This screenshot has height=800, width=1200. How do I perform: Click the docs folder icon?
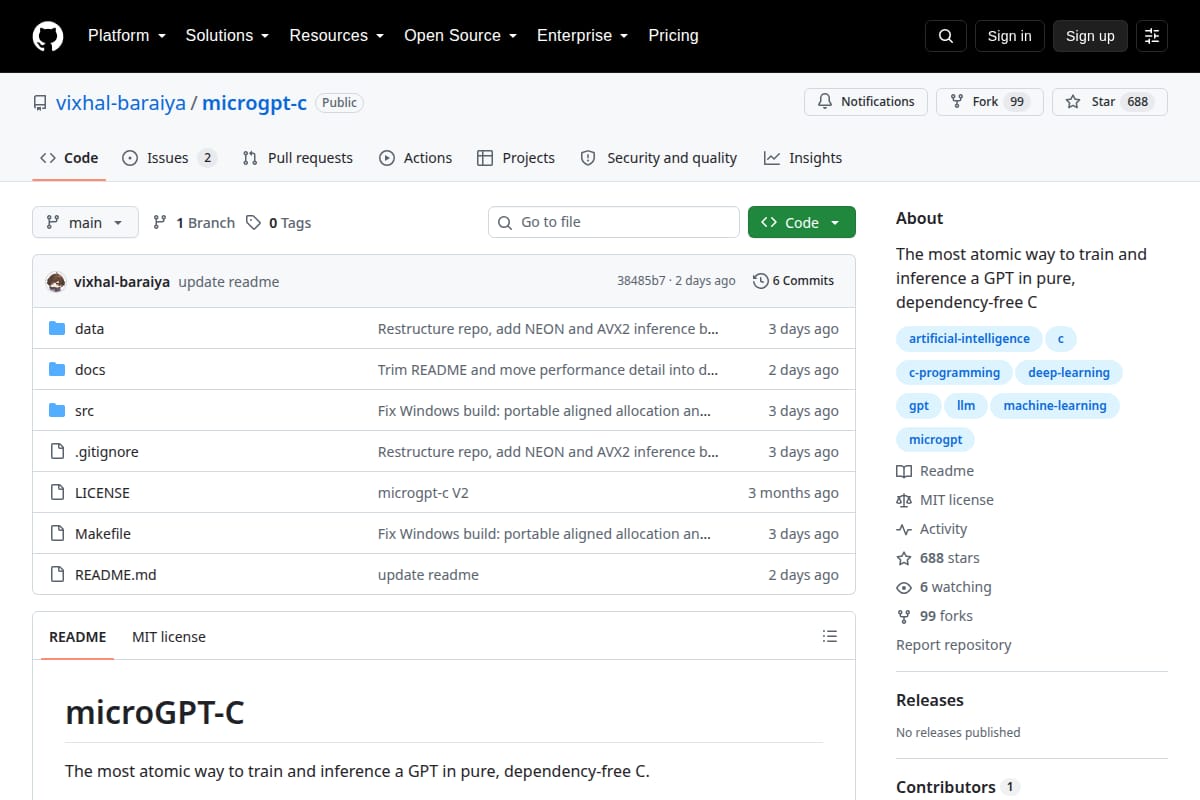(x=57, y=370)
